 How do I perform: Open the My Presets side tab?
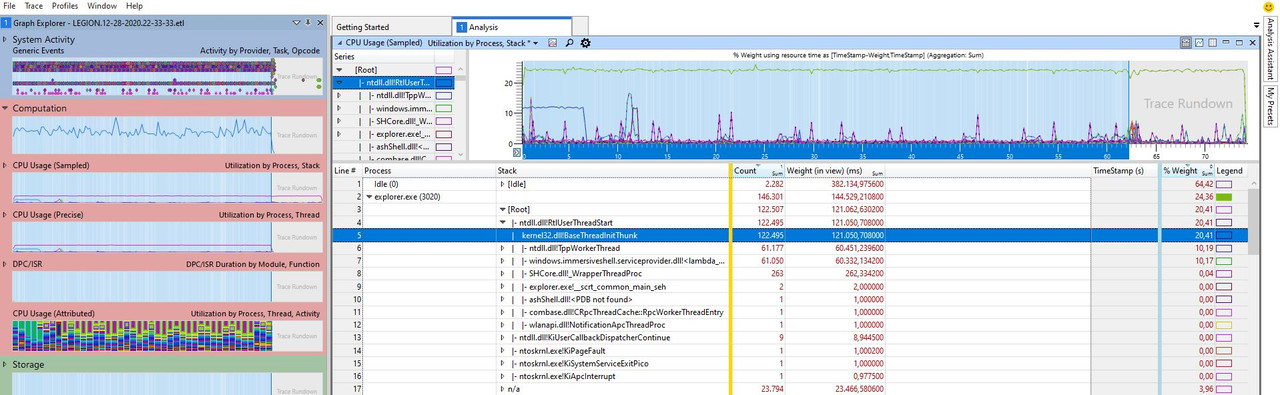pos(1271,107)
